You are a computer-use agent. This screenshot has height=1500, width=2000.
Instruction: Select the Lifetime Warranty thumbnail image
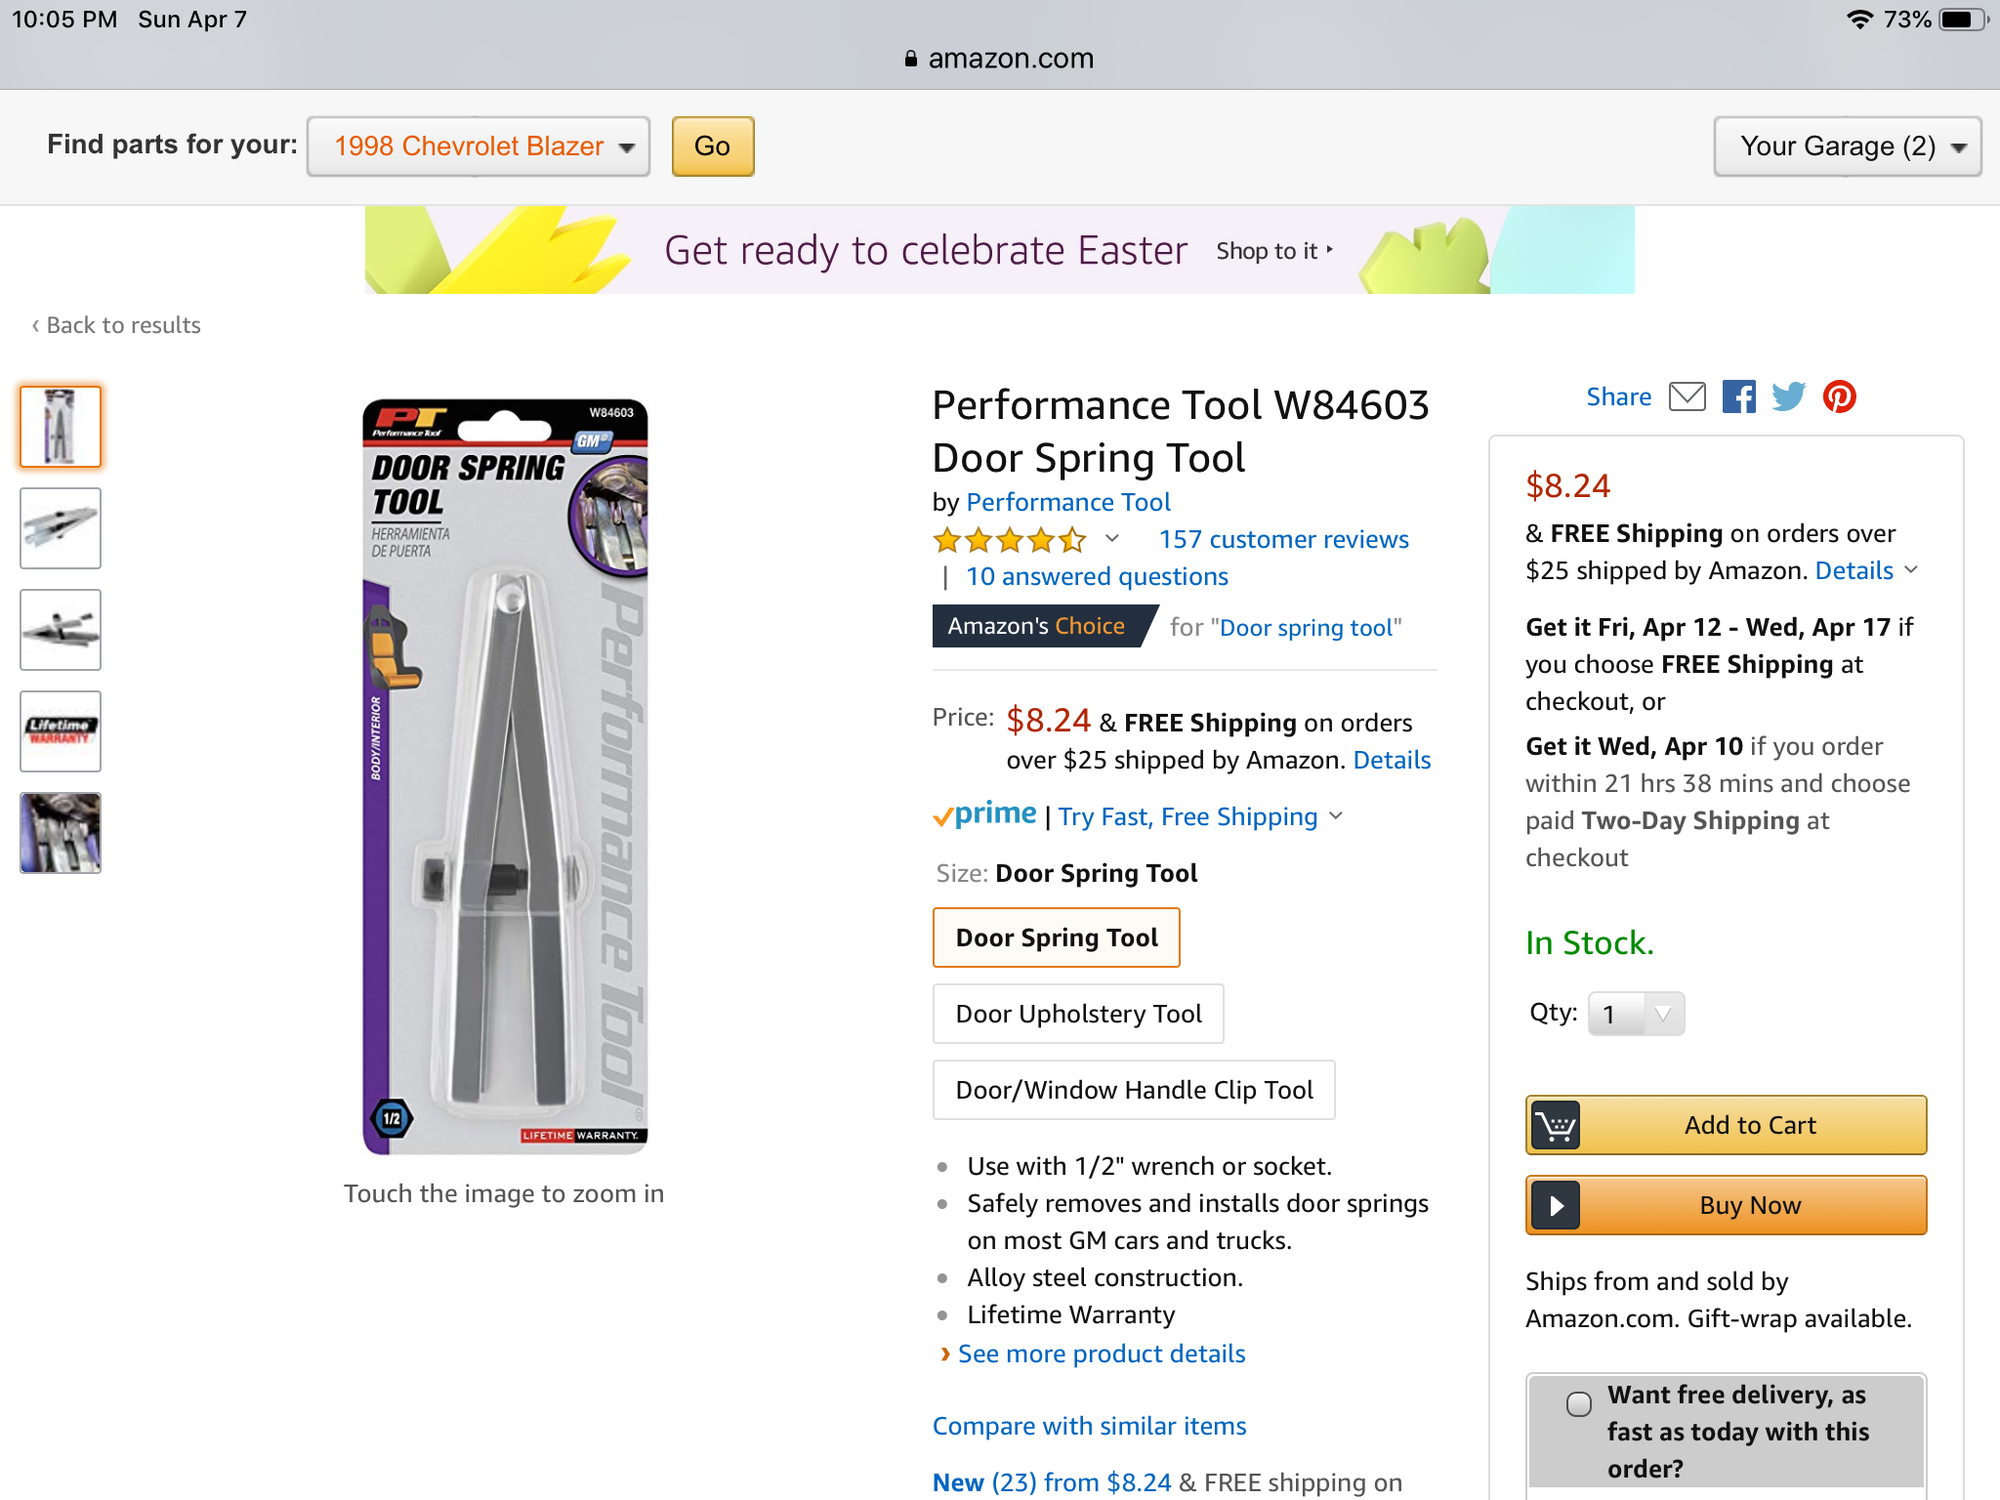[61, 731]
